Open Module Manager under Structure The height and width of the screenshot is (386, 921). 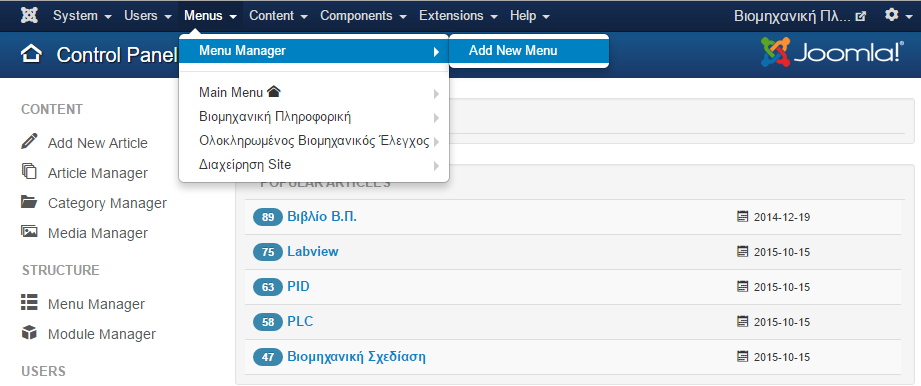[102, 334]
